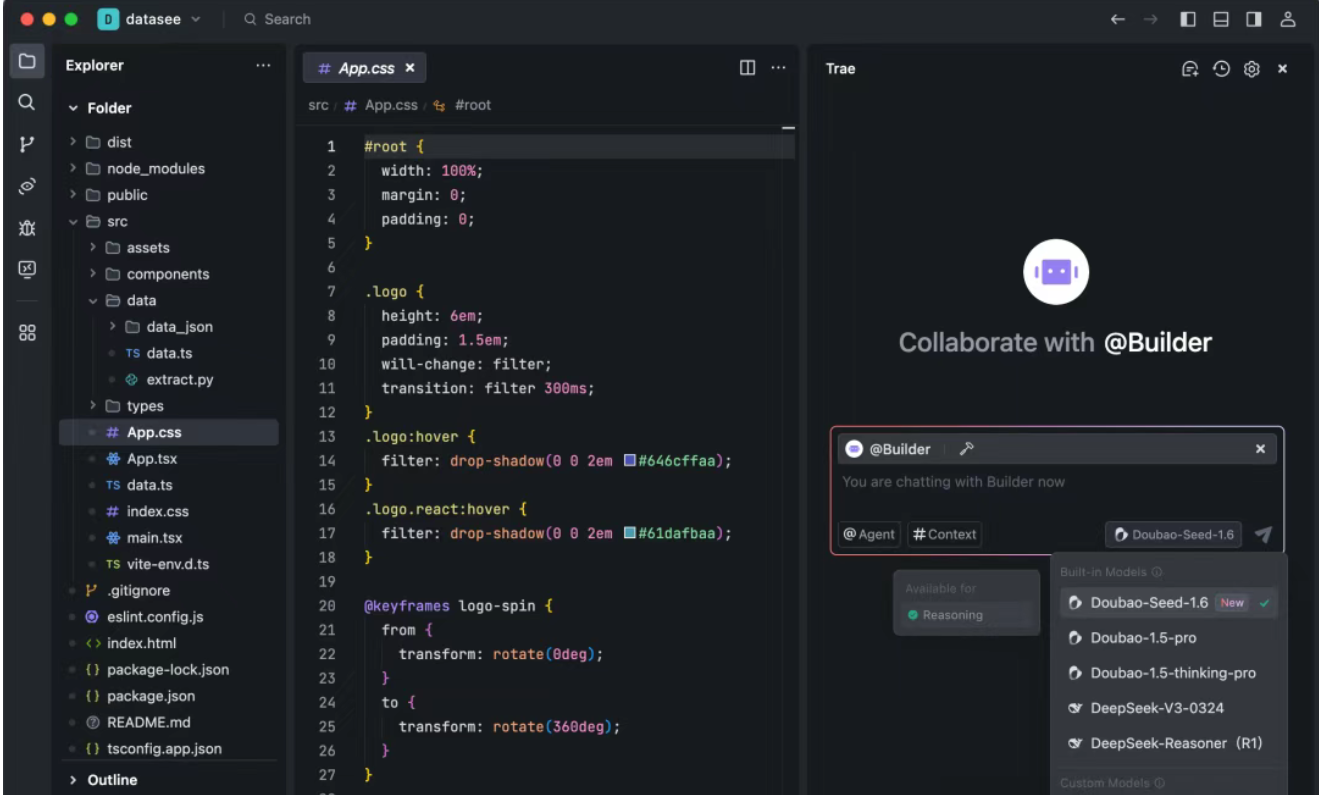The height and width of the screenshot is (795, 1319).
Task: Open index.css in the explorer
Action: [x=157, y=512]
